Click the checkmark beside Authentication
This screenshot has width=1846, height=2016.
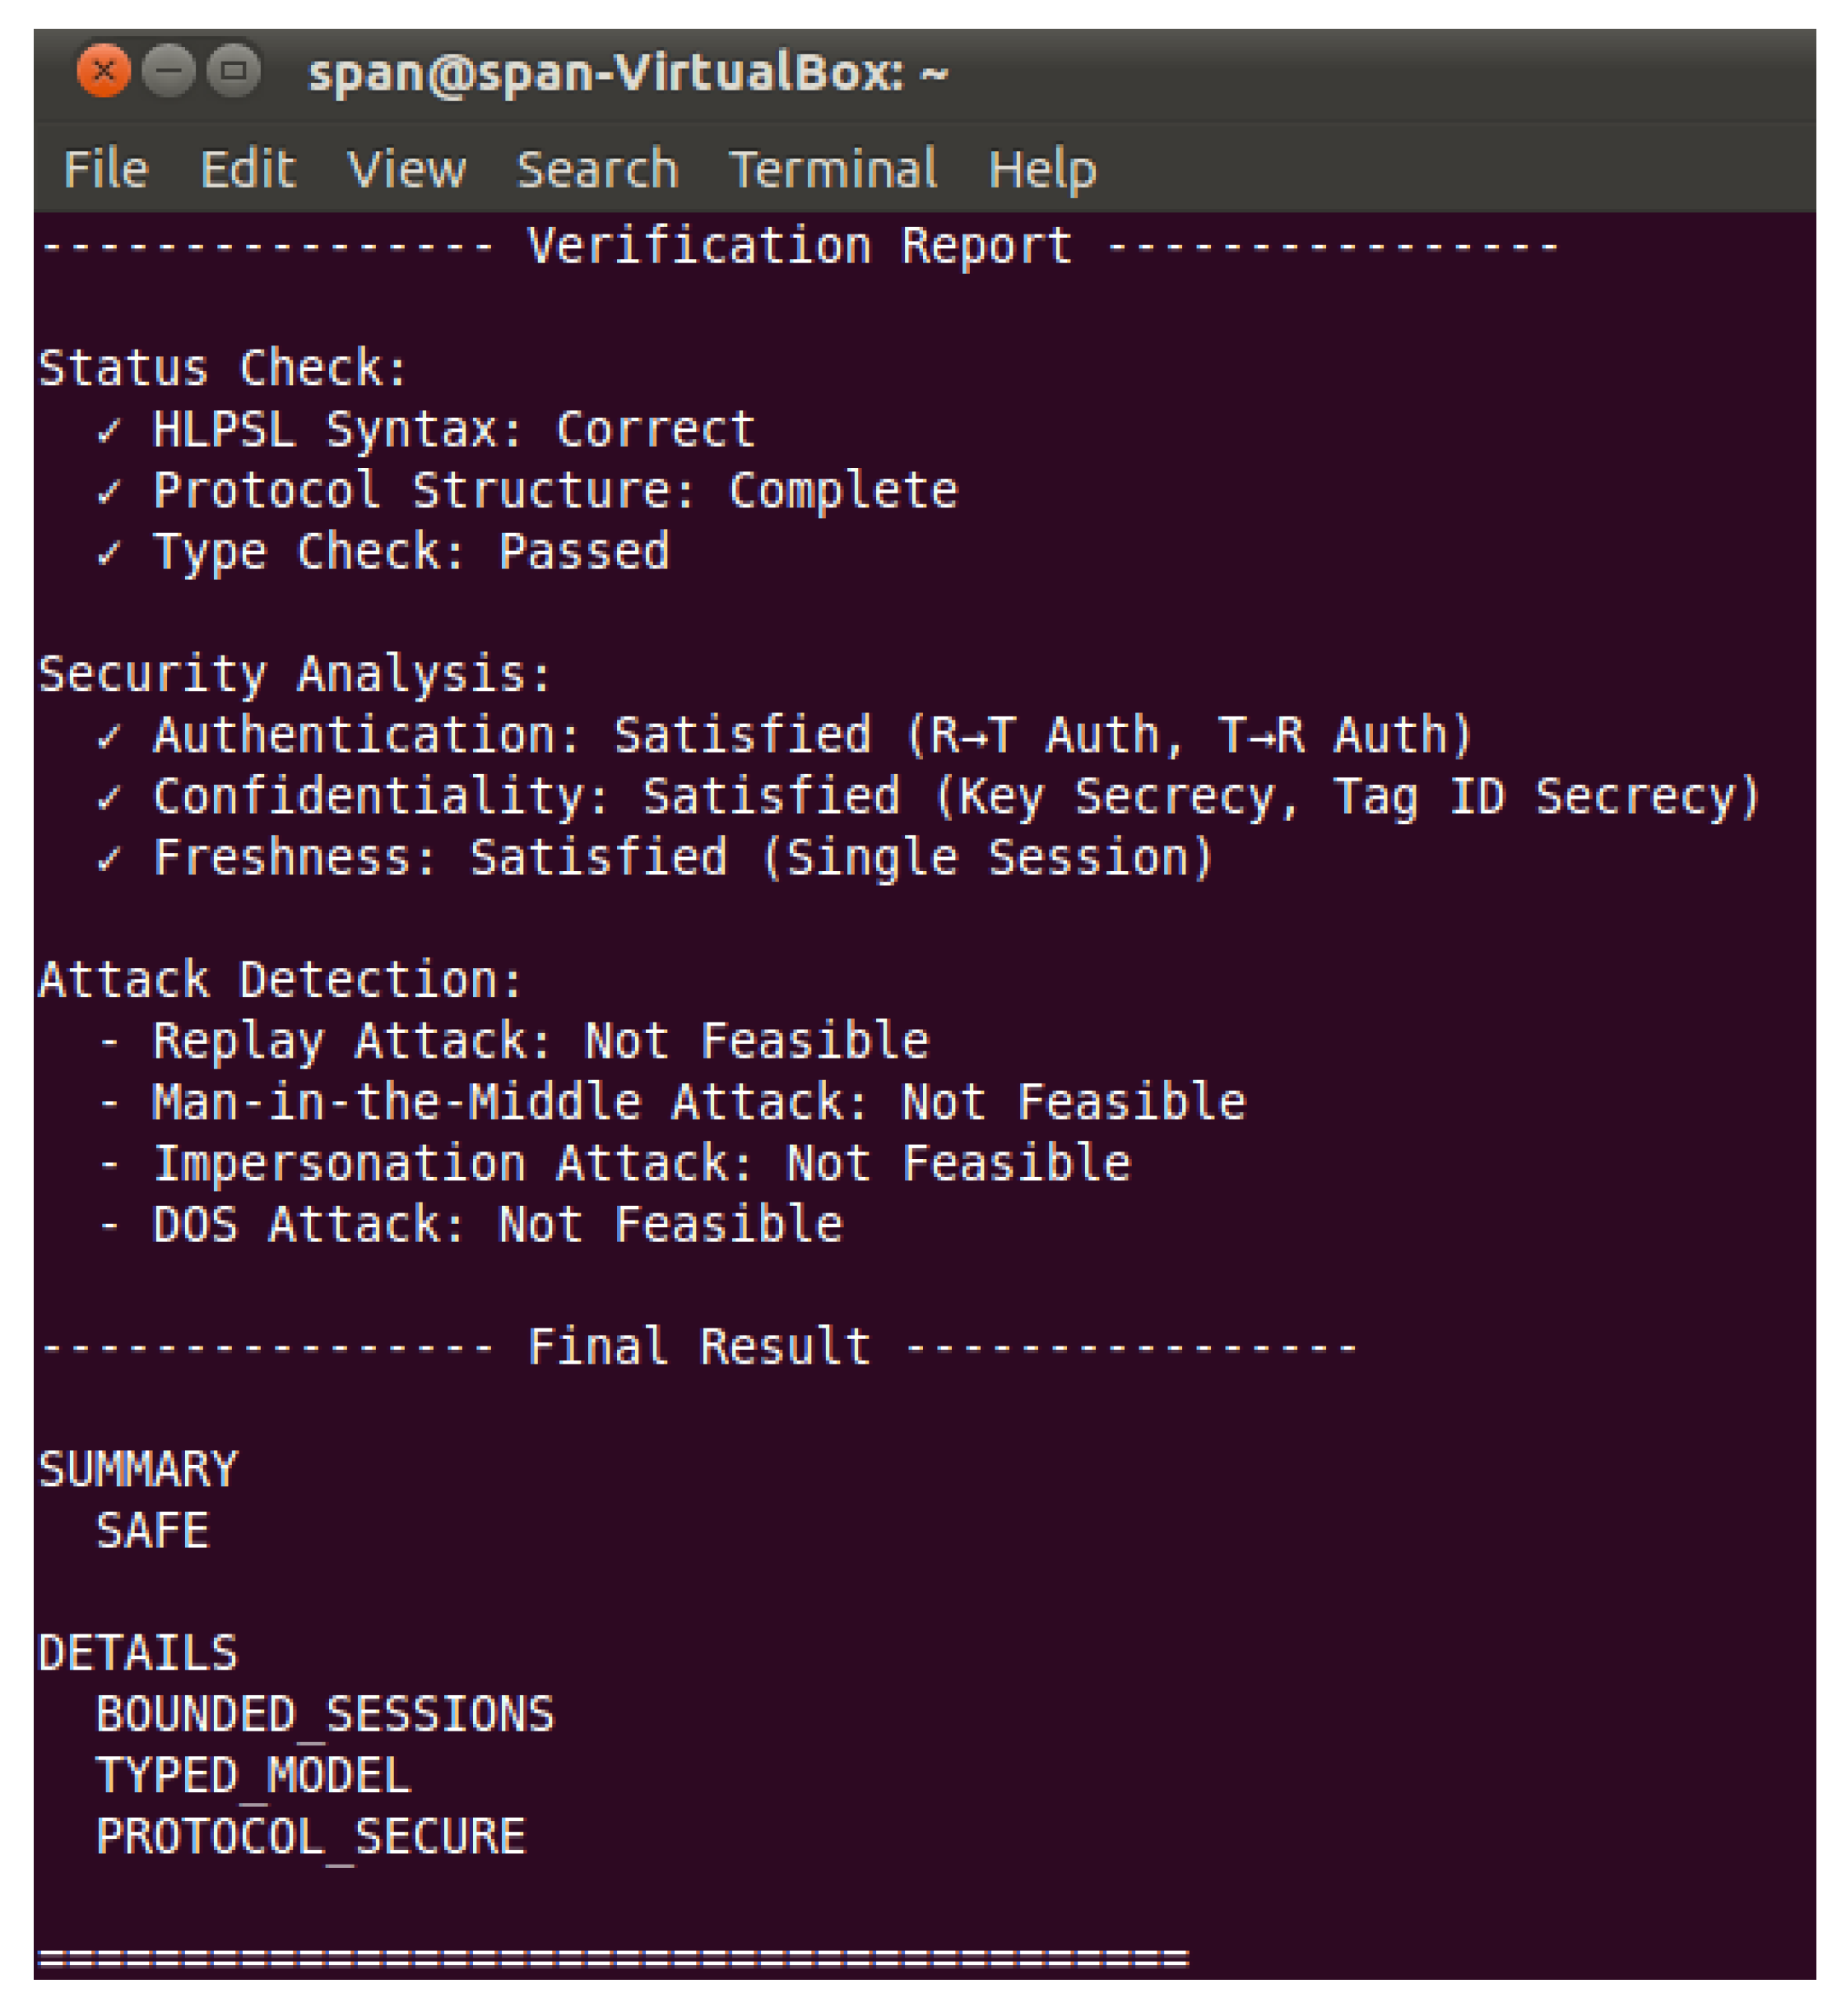click(x=109, y=737)
